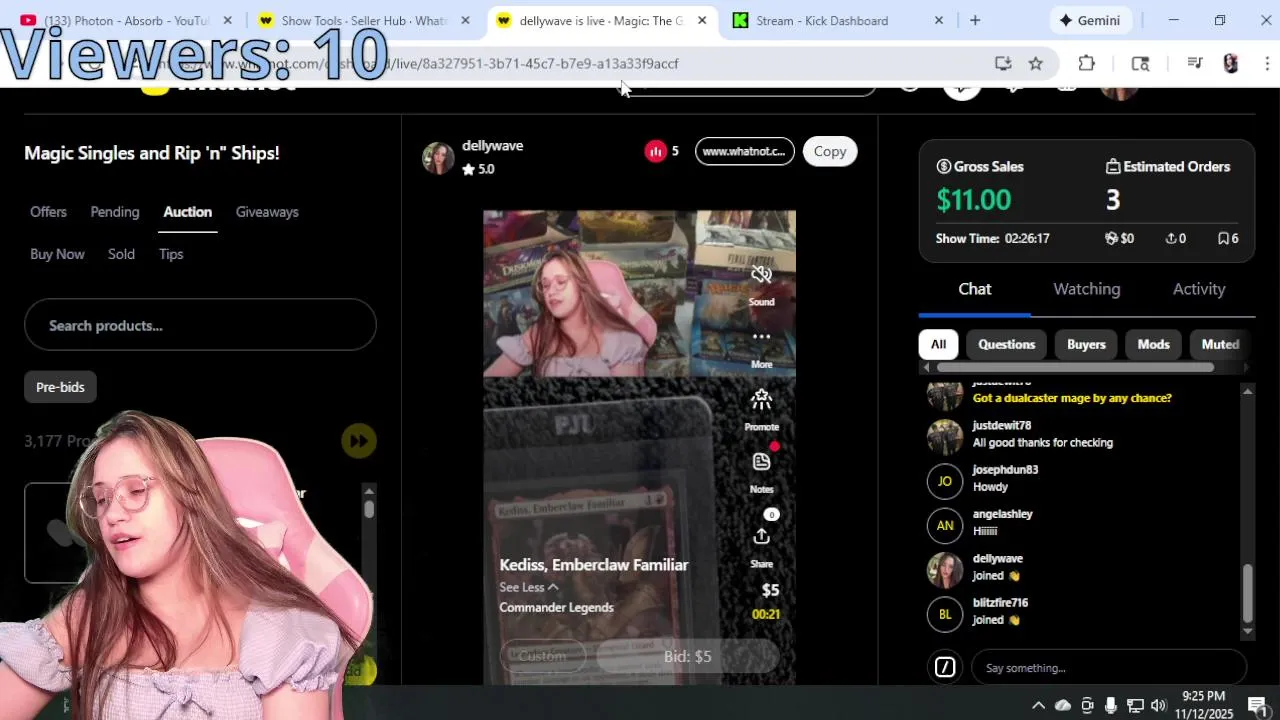Viewport: 1280px width, 720px height.
Task: Click the product list scrollbar
Action: tap(369, 508)
